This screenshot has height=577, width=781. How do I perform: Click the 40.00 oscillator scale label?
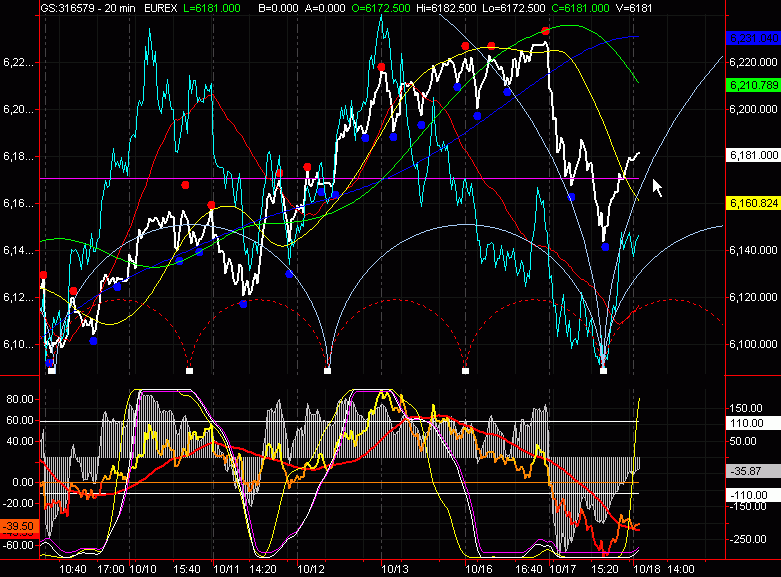click(19, 441)
